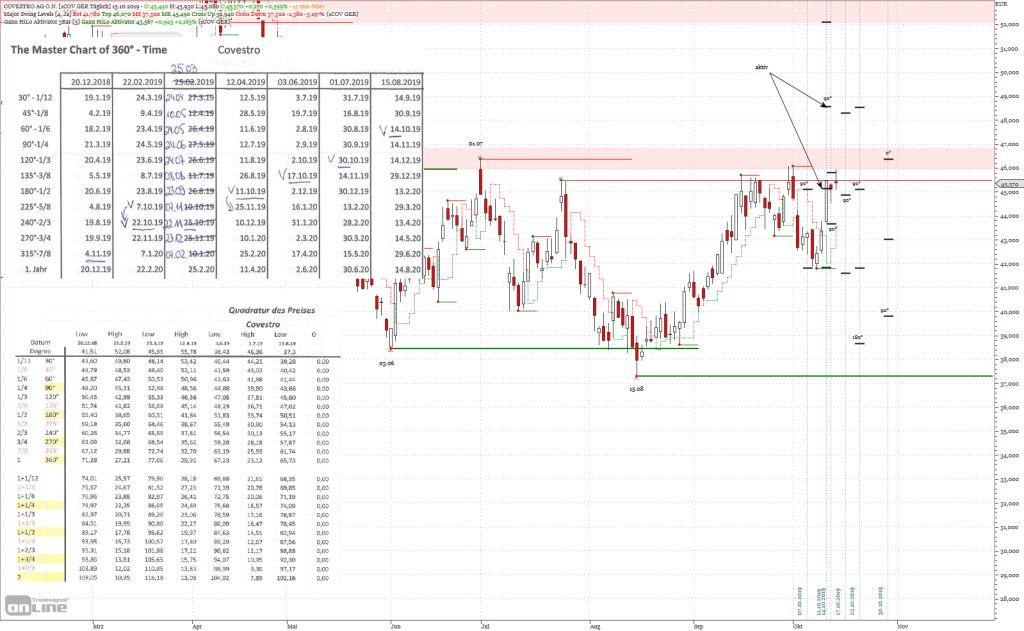Click the '30° - 1/12' row label
Viewport: 1024px width, 631px height.
pyautogui.click(x=35, y=97)
